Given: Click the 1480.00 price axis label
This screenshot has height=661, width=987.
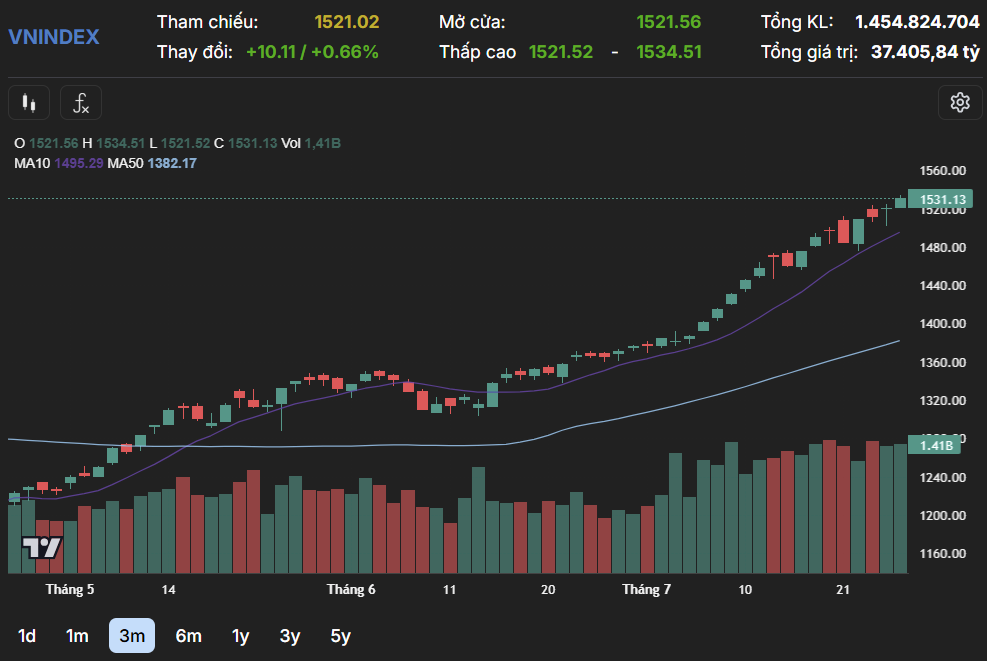Looking at the screenshot, I should (942, 247).
